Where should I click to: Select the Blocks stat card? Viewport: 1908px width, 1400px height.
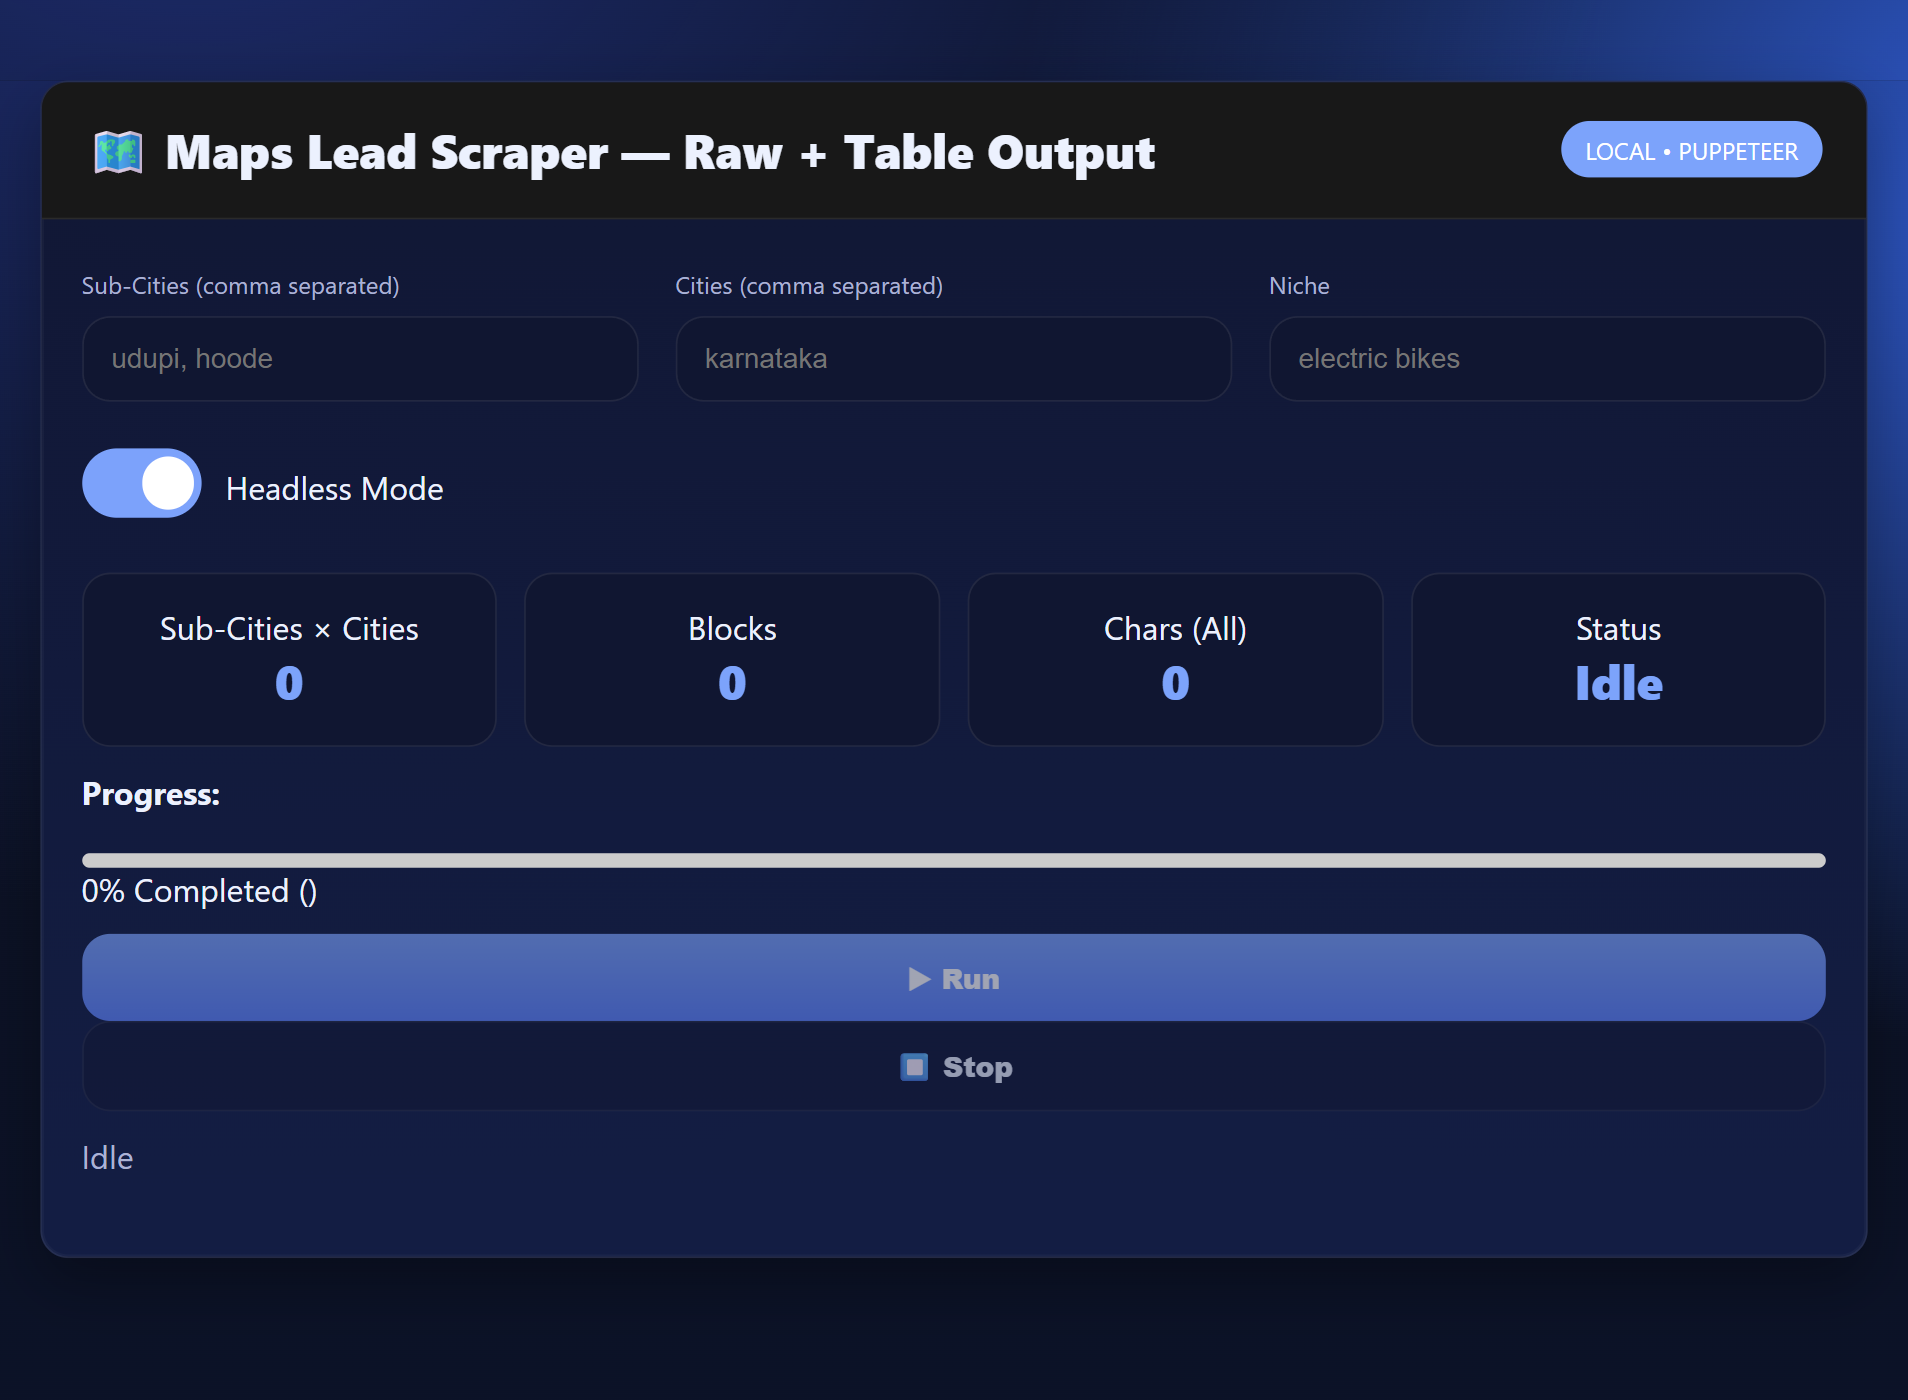tap(731, 659)
